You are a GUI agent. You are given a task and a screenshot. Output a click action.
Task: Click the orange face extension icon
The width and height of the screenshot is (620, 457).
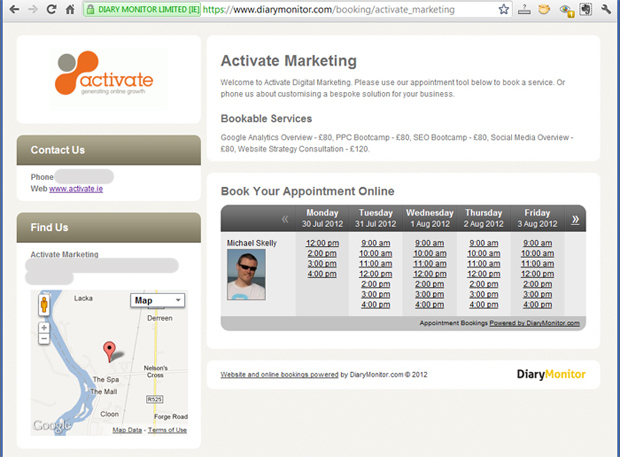[x=544, y=9]
